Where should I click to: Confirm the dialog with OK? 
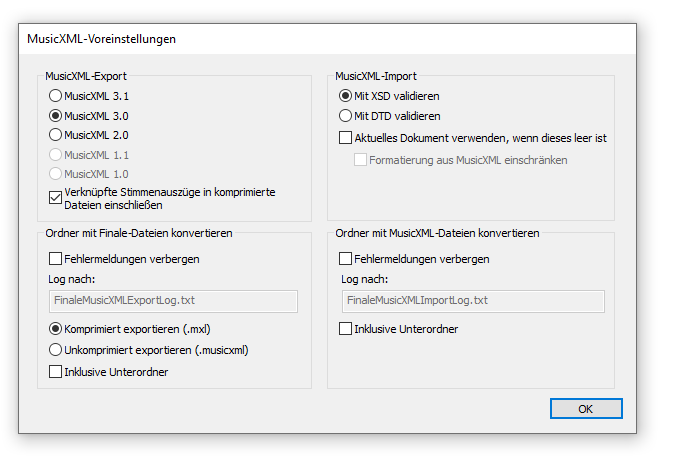click(x=586, y=409)
